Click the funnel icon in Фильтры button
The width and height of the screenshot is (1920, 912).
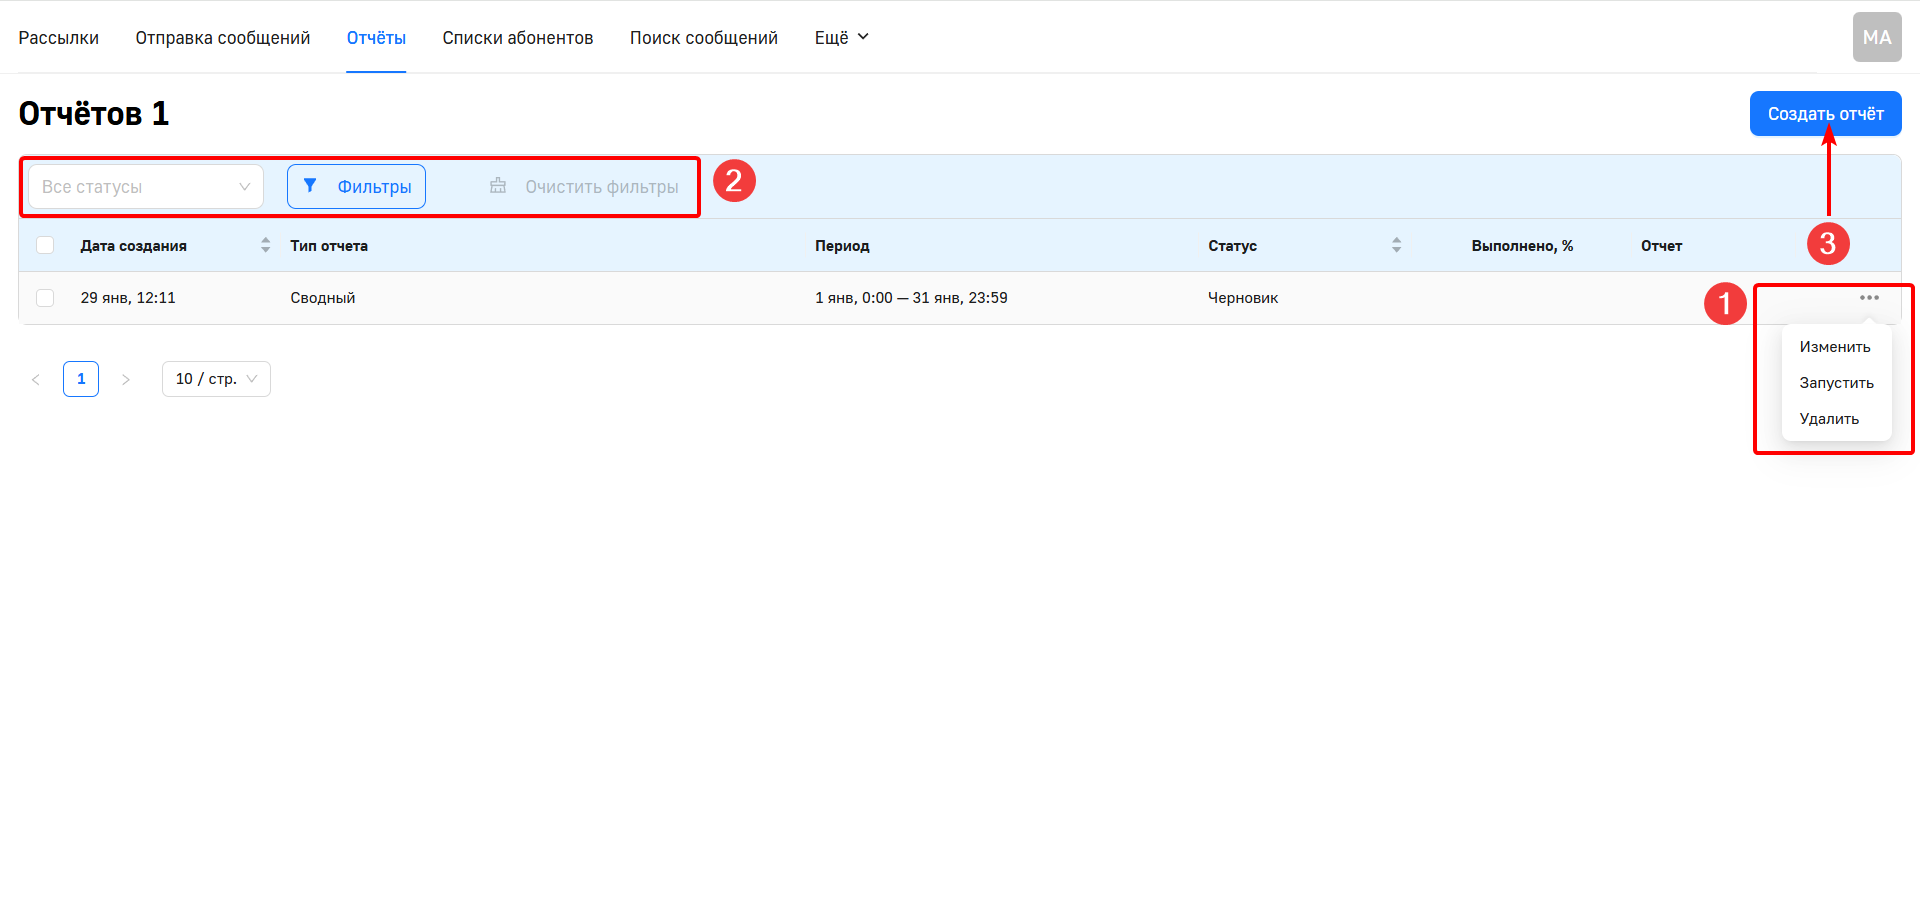click(310, 186)
